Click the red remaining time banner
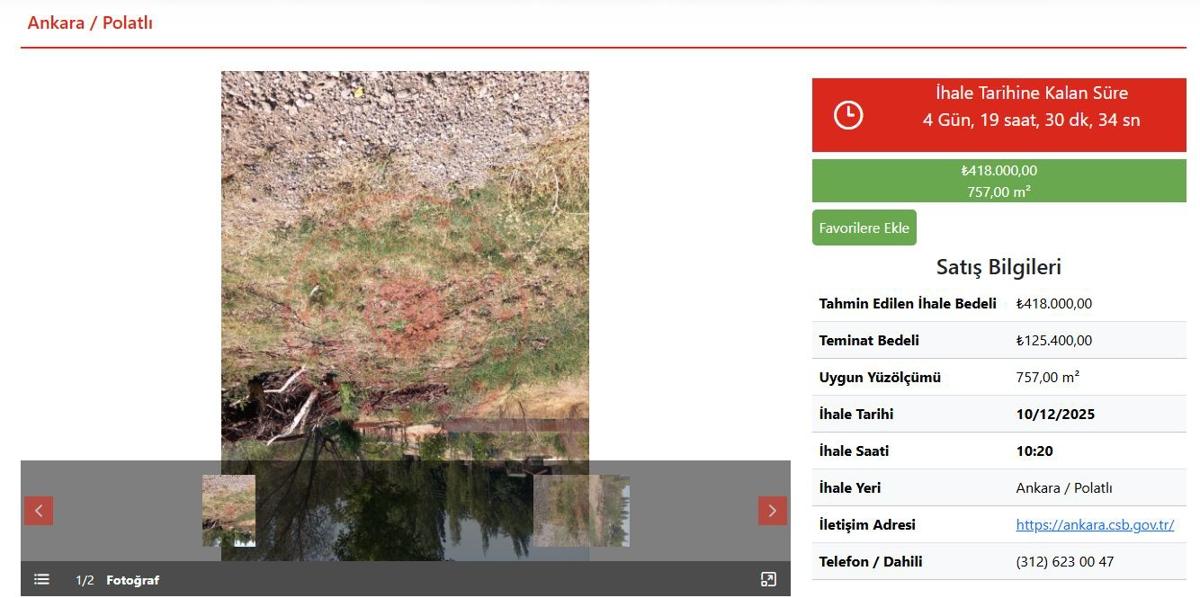This screenshot has height=598, width=1200. point(999,115)
